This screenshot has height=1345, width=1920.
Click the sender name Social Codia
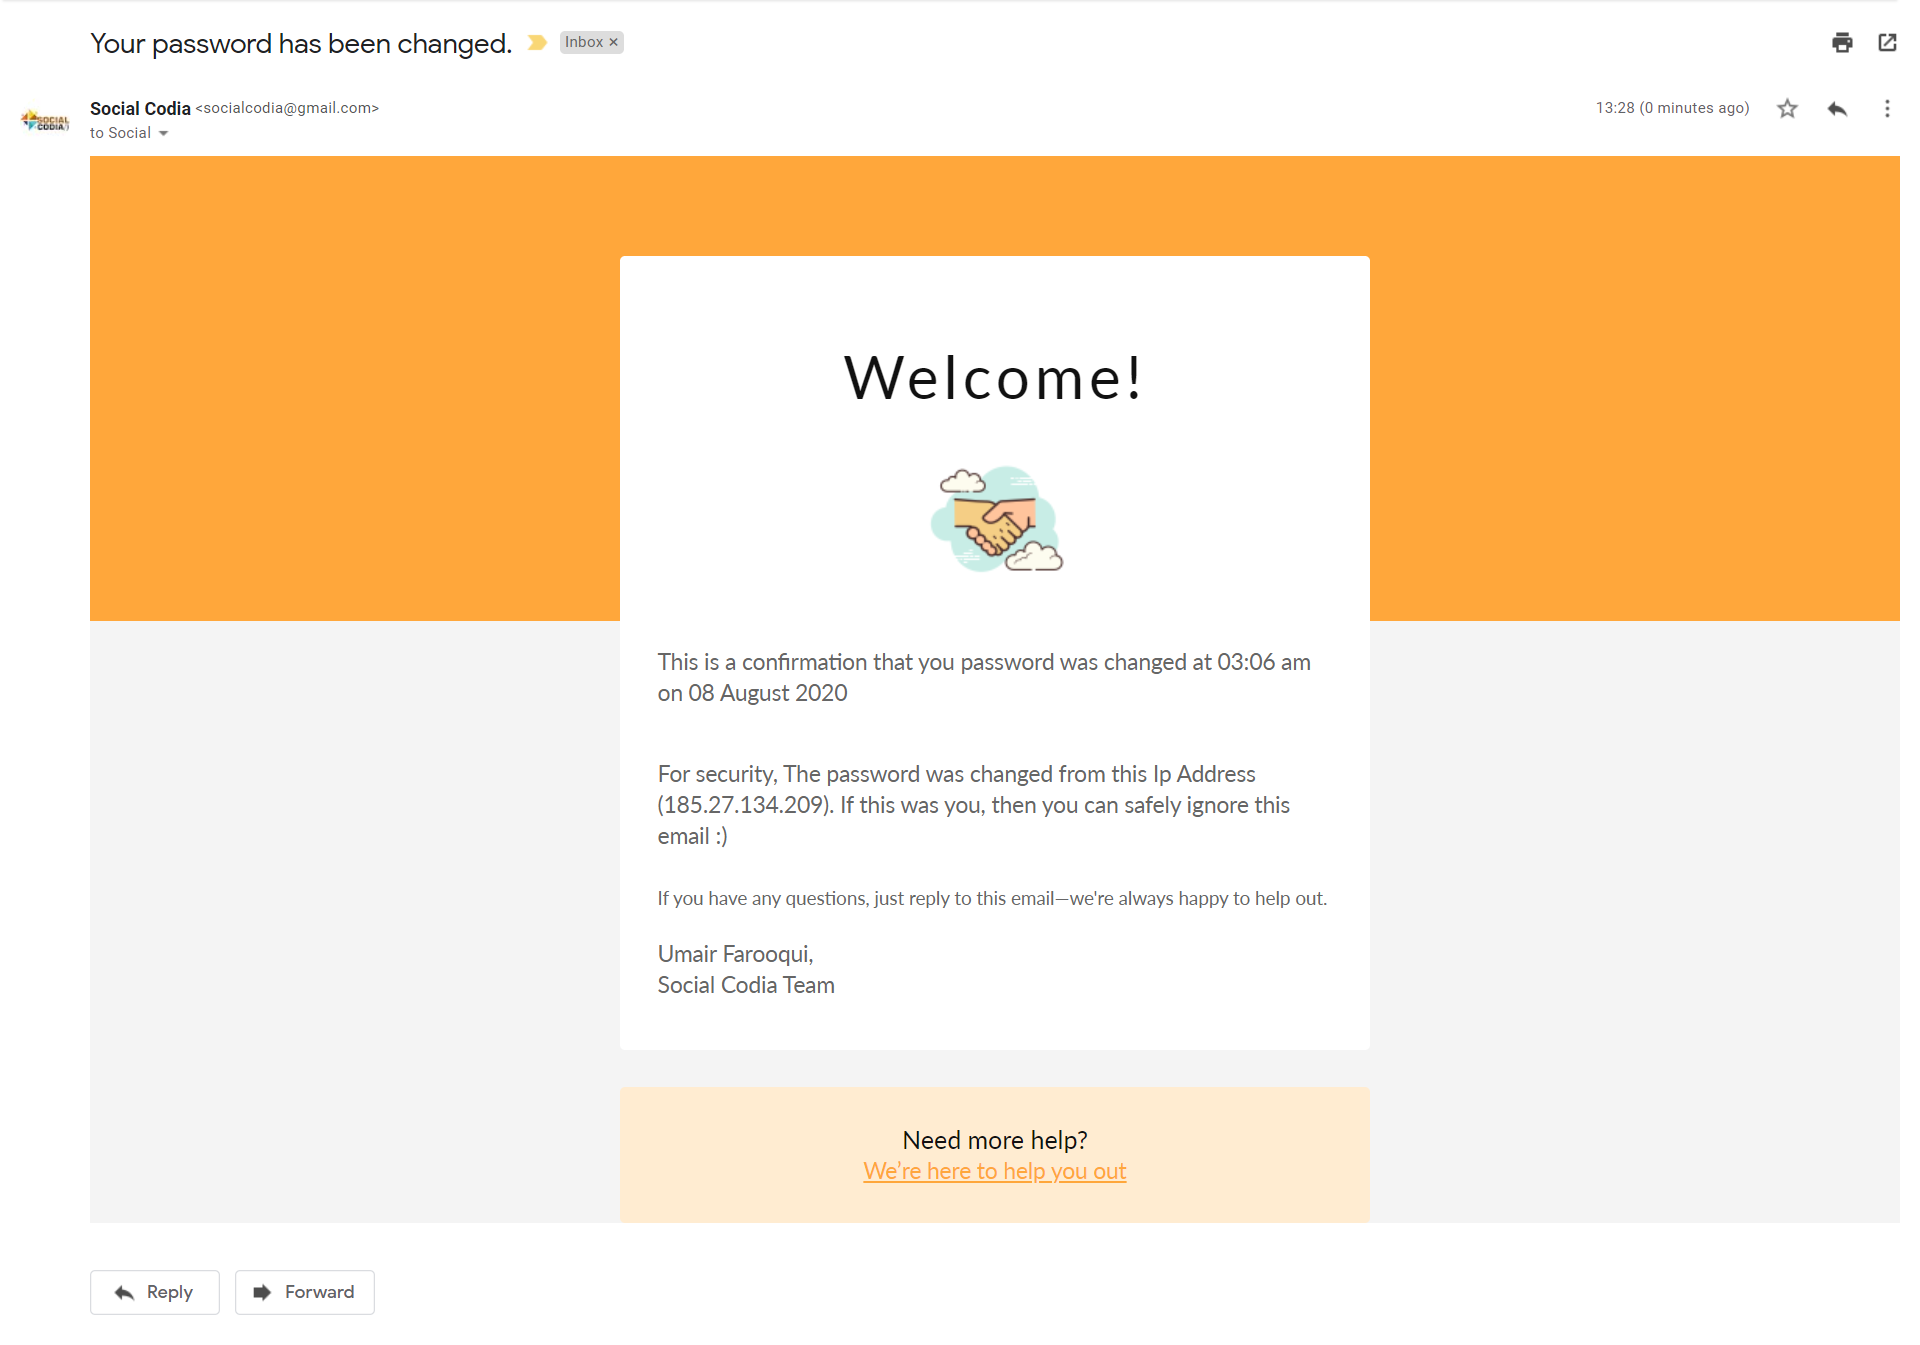coord(140,108)
